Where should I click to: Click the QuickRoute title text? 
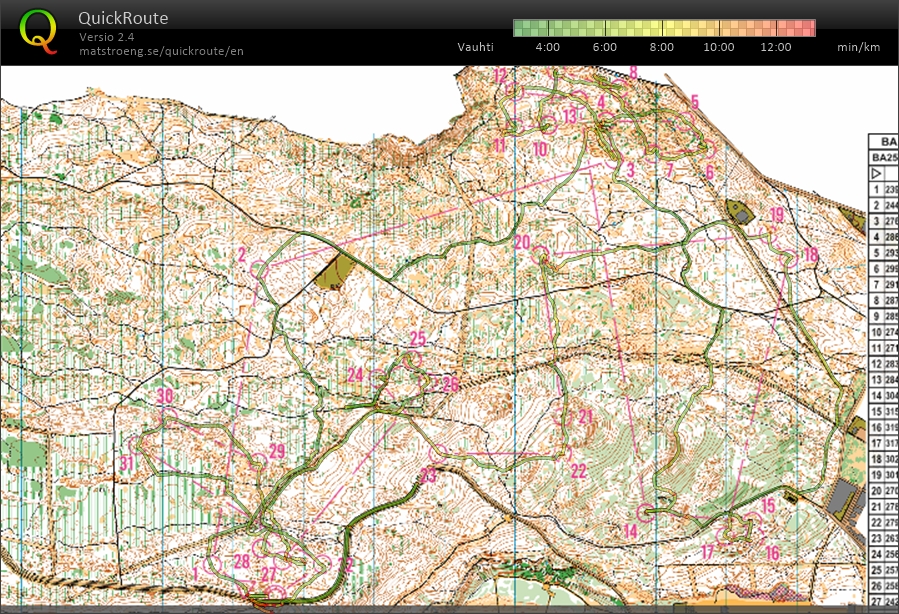(x=123, y=18)
